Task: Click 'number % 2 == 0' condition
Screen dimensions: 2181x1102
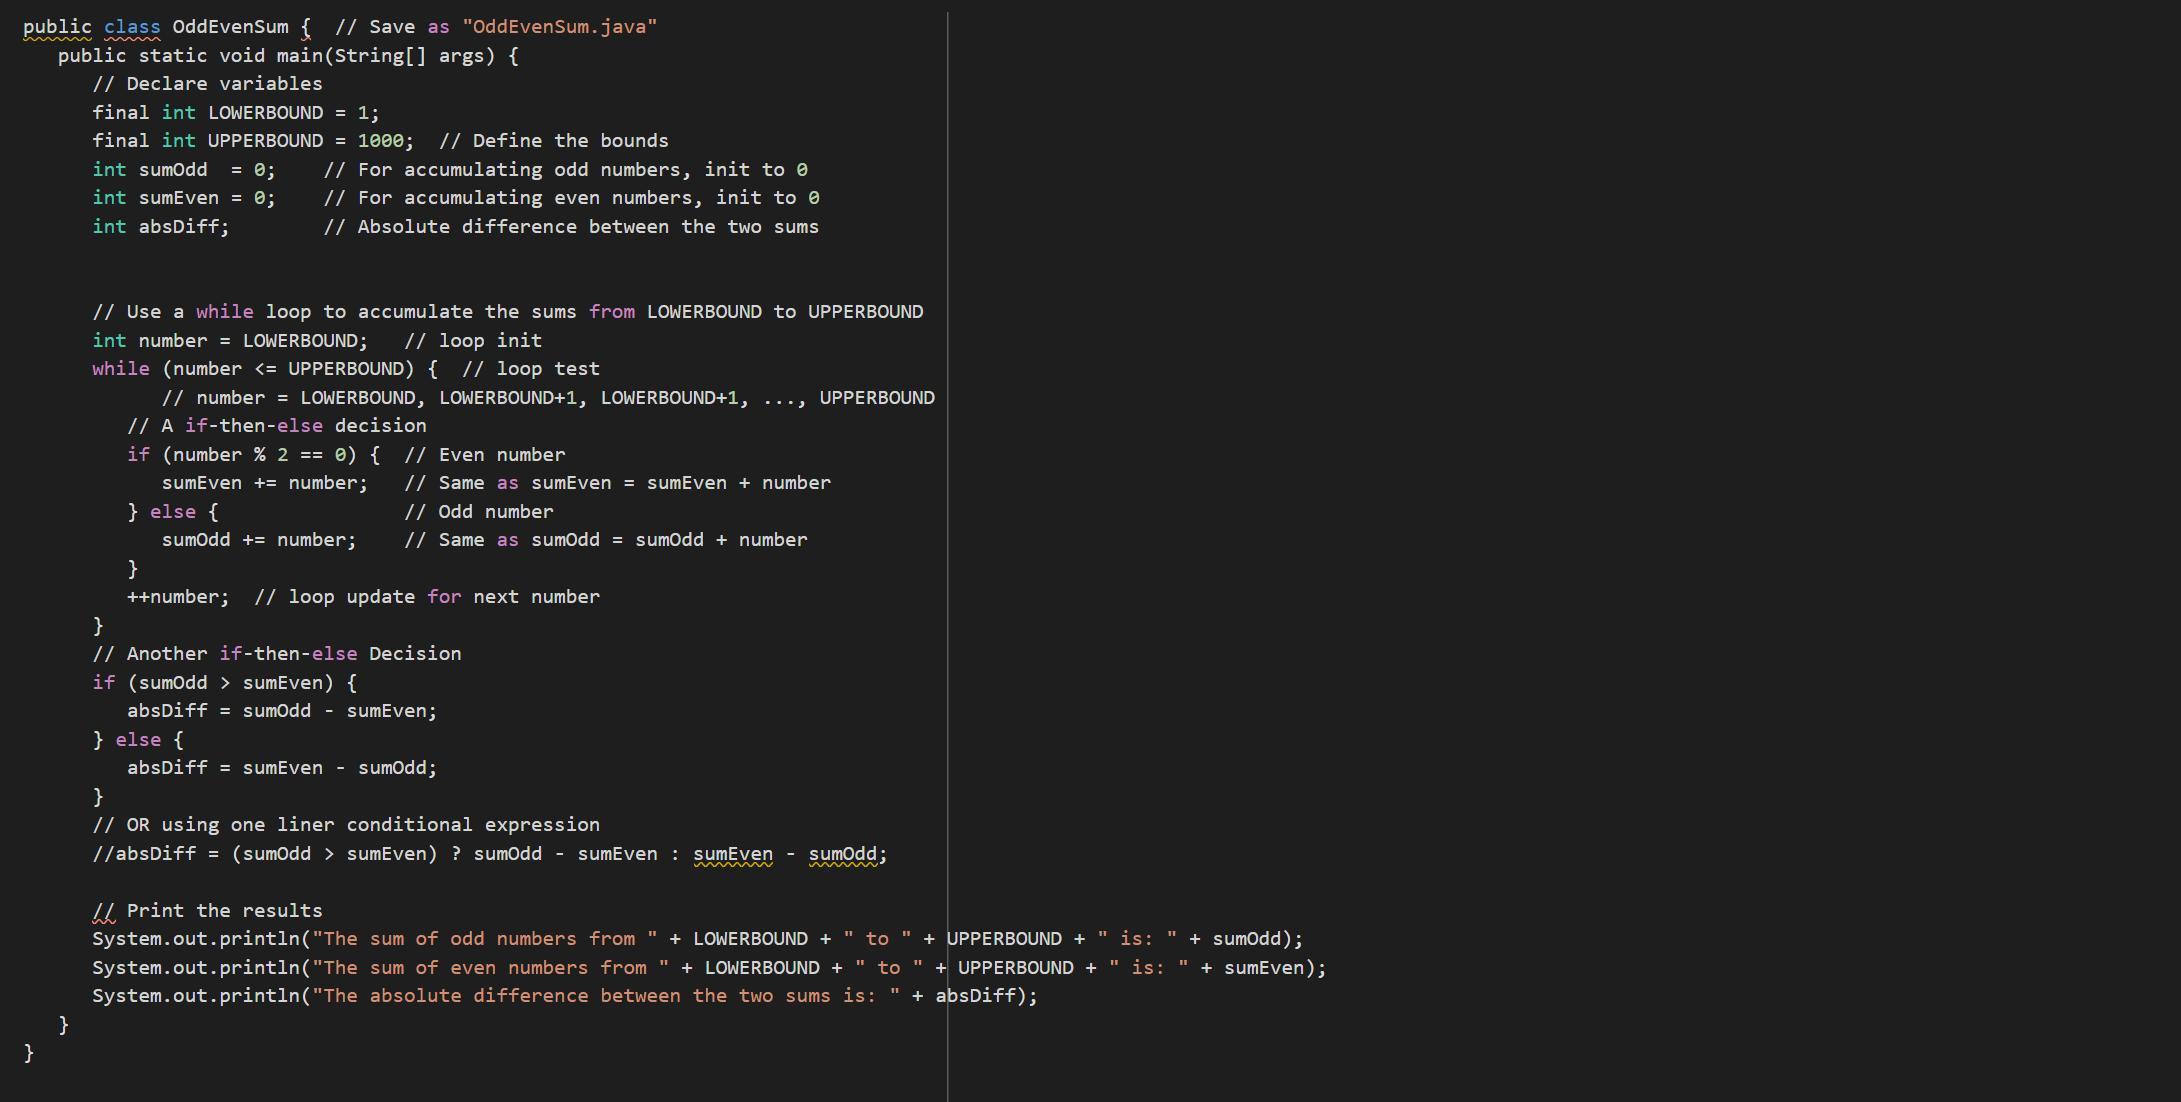Action: [260, 455]
